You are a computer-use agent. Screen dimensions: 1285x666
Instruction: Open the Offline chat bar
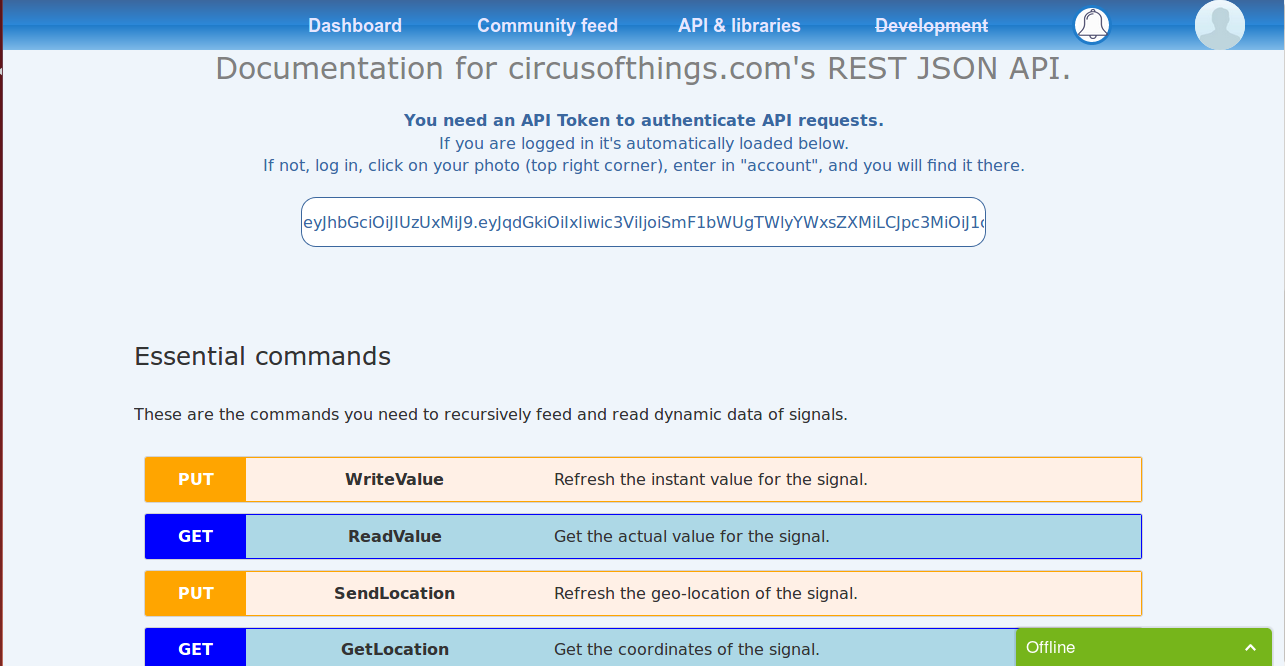(1144, 647)
